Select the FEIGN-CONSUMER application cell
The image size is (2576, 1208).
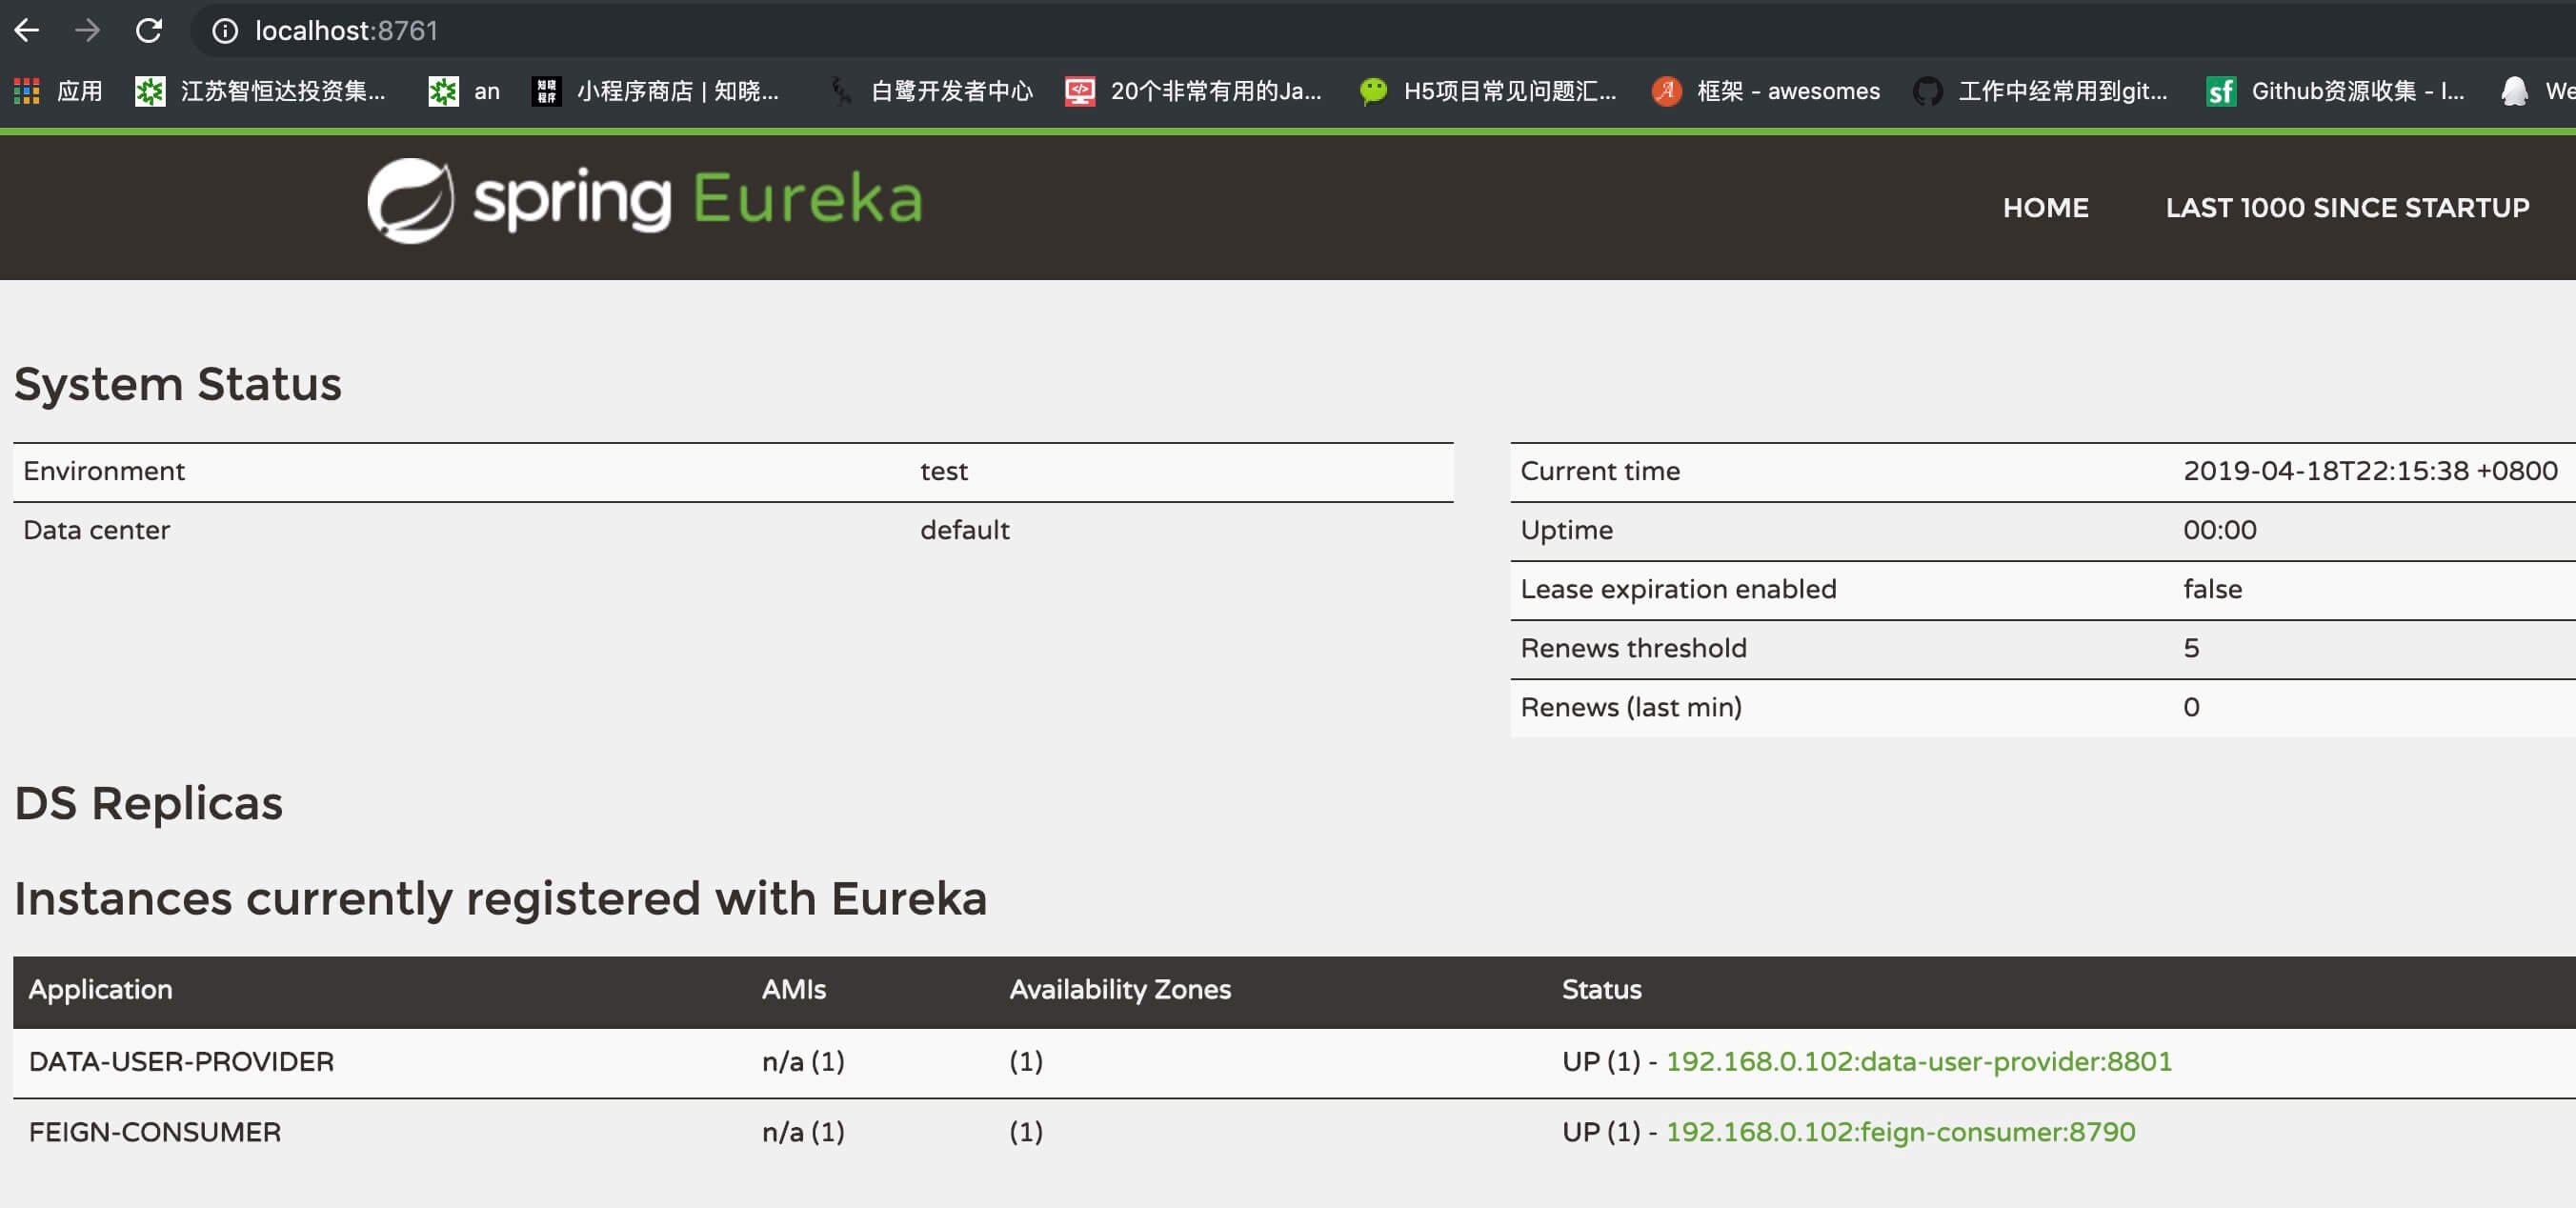point(155,1132)
